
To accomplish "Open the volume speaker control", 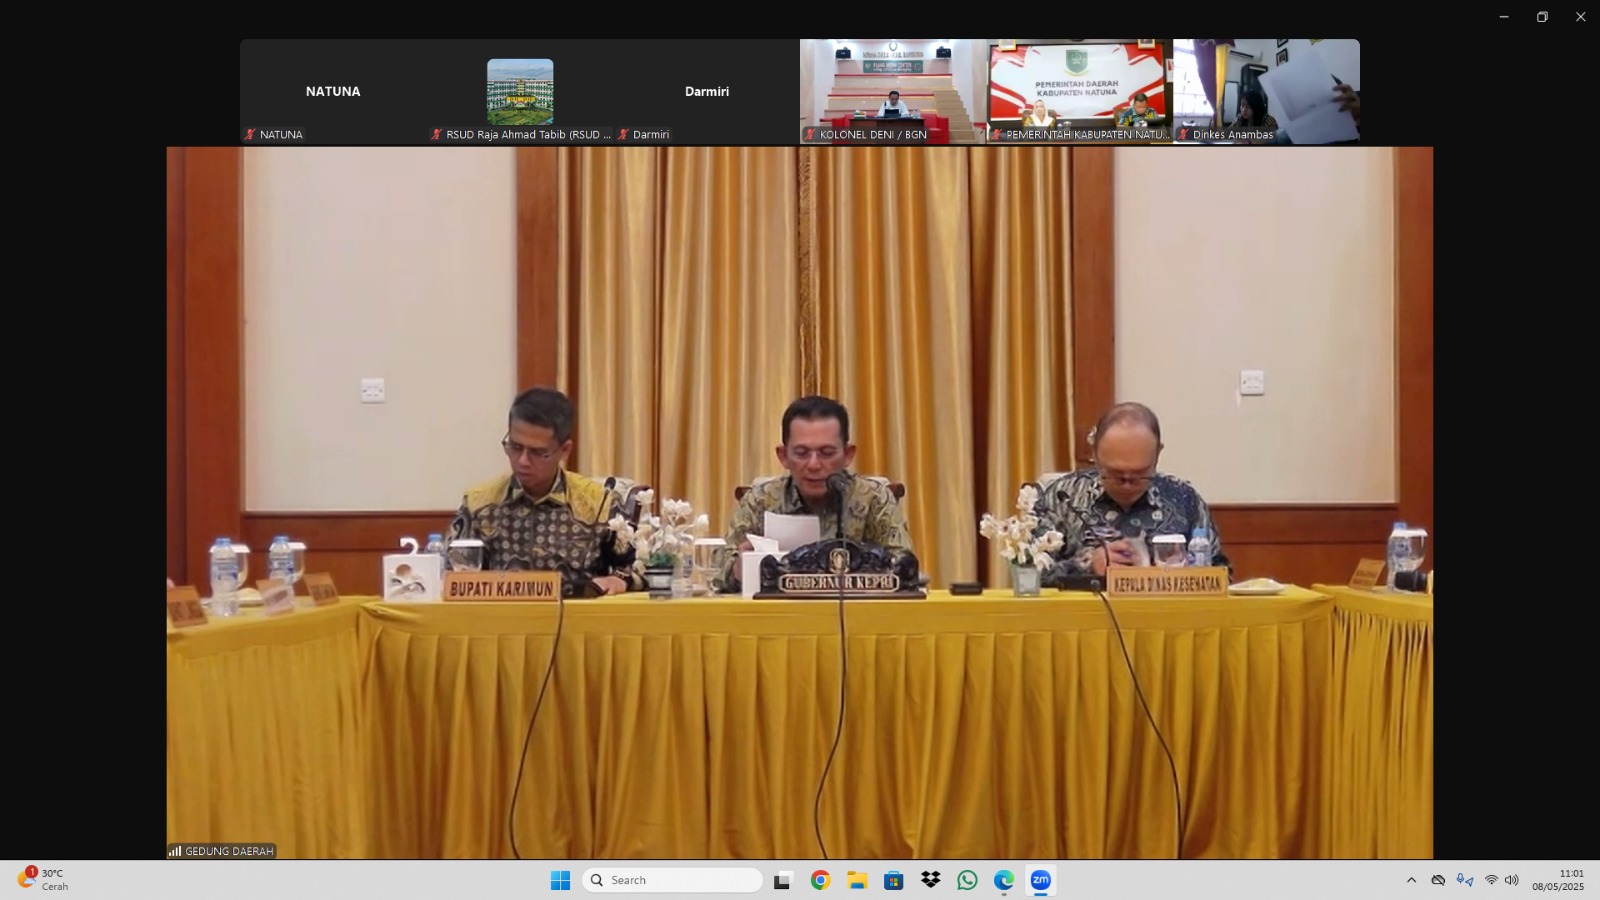I will (1511, 880).
